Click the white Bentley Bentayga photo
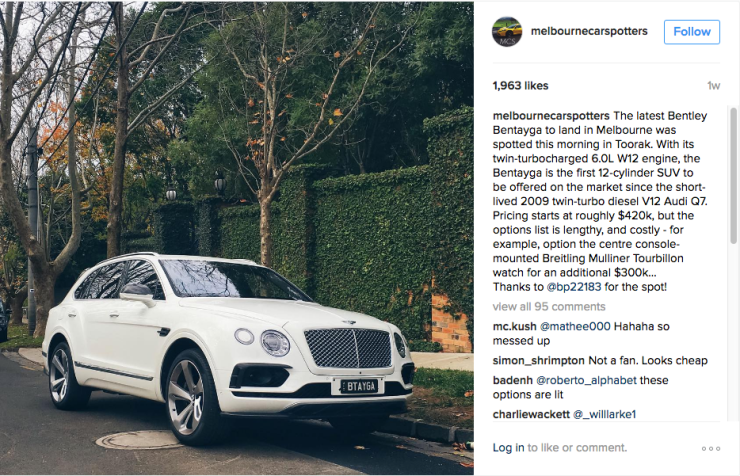This screenshot has width=740, height=476. tap(236, 238)
